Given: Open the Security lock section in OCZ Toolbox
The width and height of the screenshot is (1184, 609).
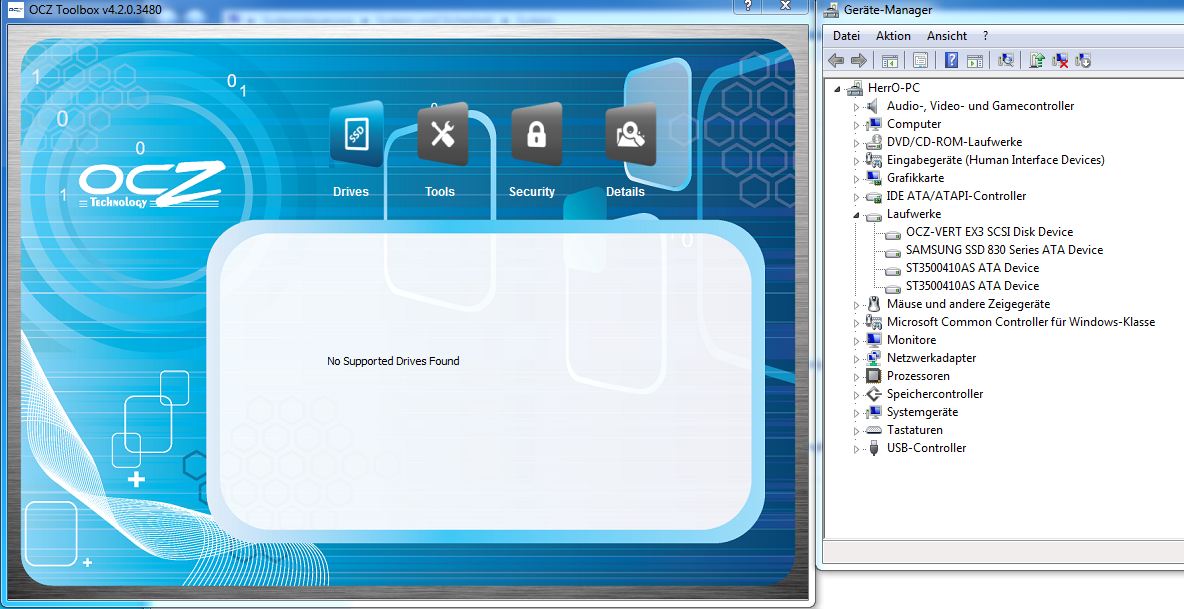Looking at the screenshot, I should pos(536,135).
